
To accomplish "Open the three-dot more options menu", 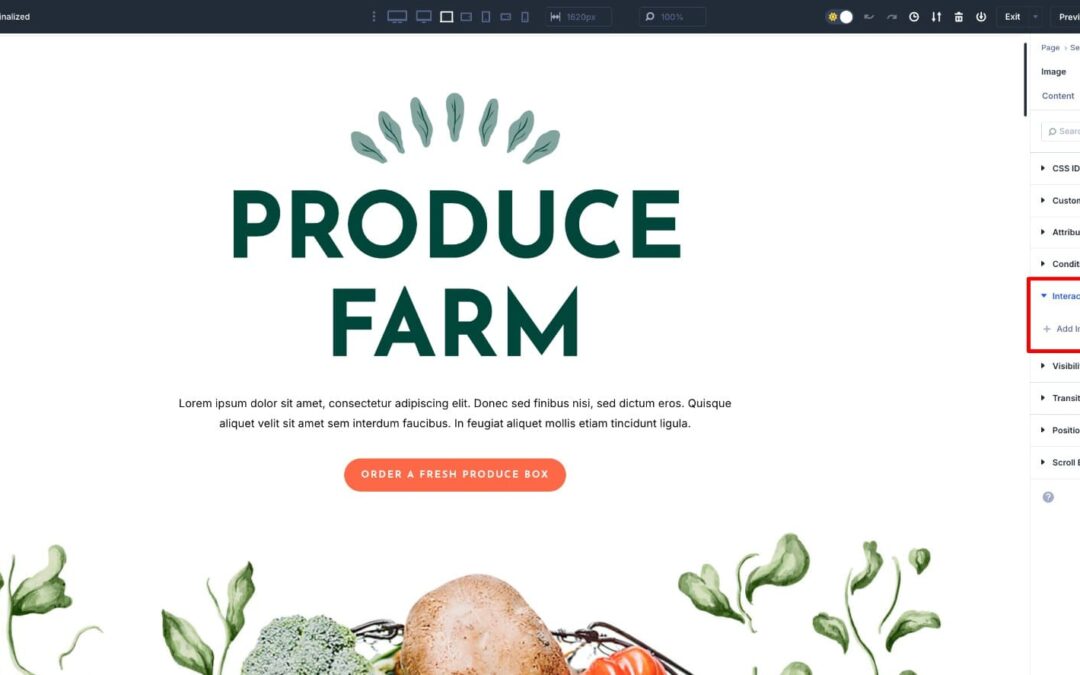I will tap(374, 17).
